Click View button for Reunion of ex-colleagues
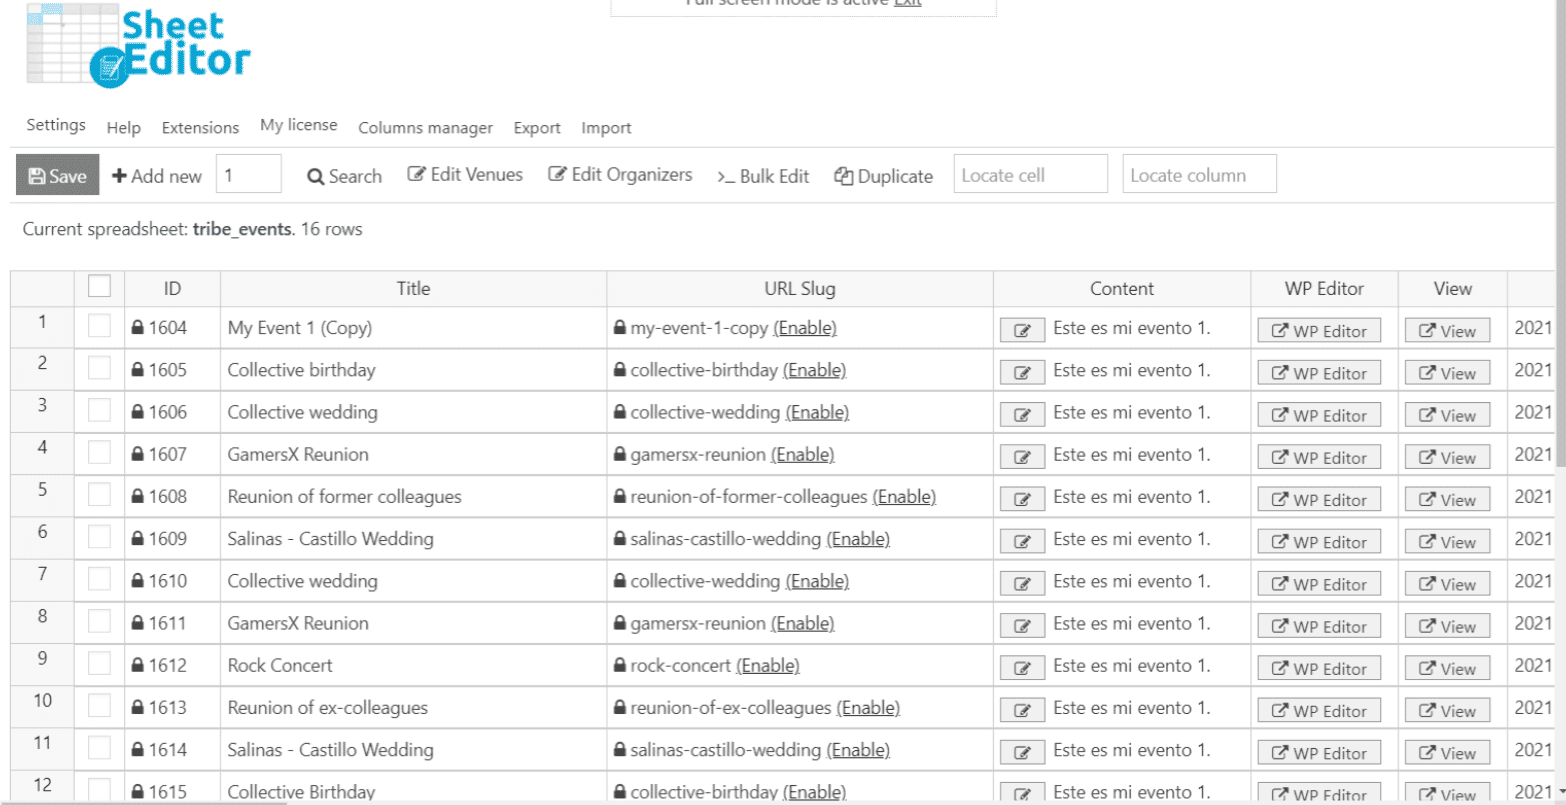 (x=1447, y=711)
